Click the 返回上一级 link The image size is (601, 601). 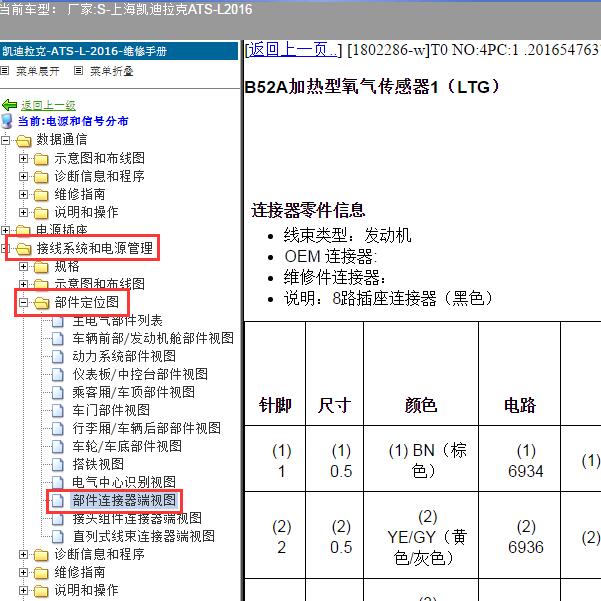(48, 105)
